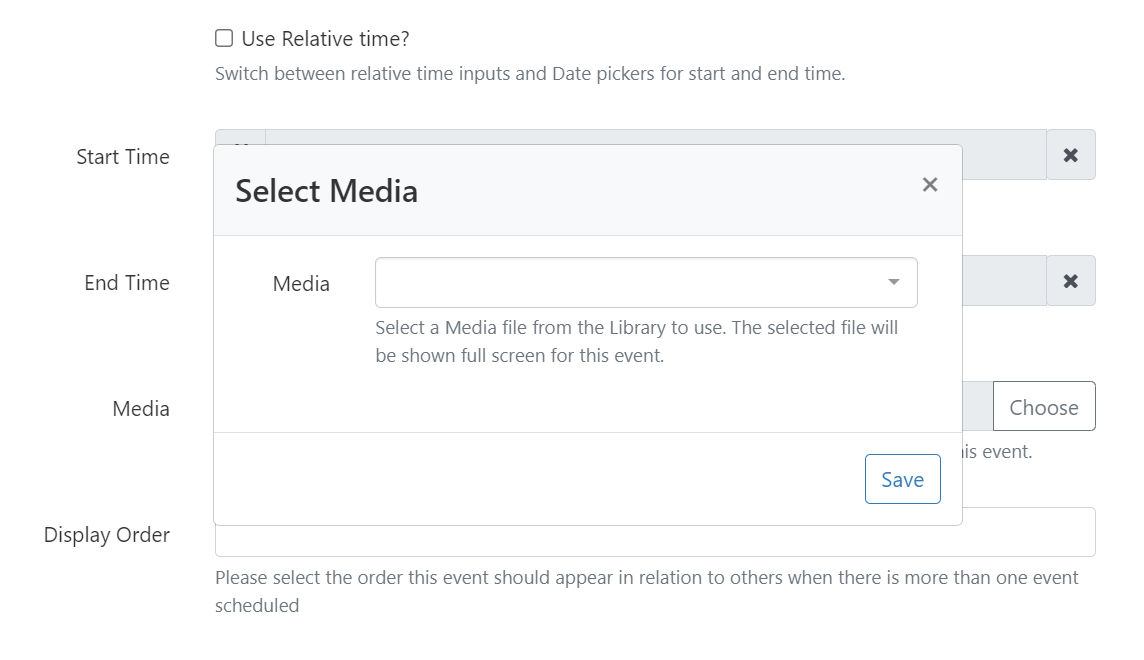Click the Media dropdown arrow in dialog
This screenshot has height=660, width=1144.
(894, 283)
